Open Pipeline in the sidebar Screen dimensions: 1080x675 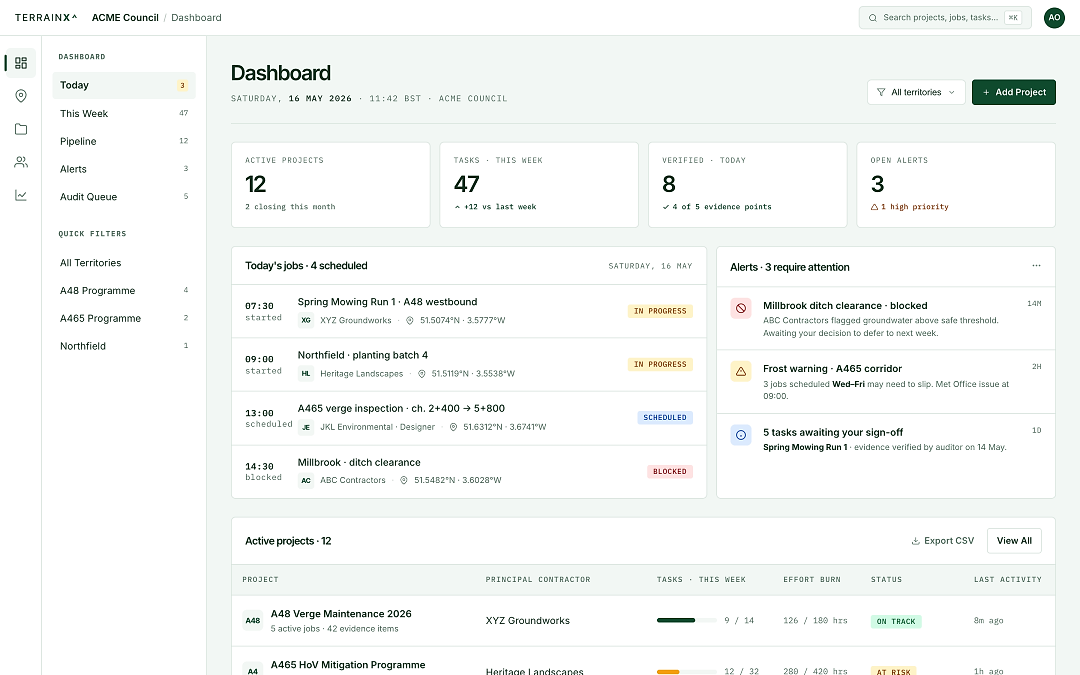coord(124,141)
